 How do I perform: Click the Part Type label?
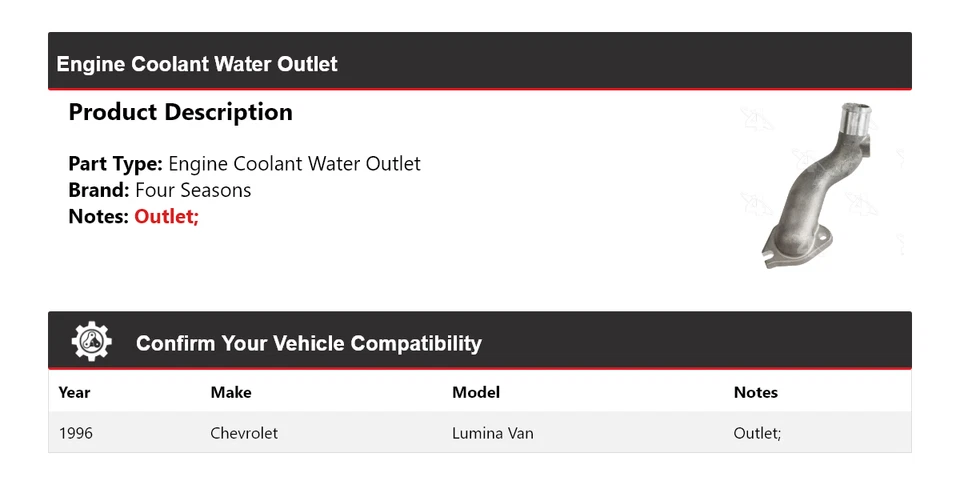click(x=115, y=164)
